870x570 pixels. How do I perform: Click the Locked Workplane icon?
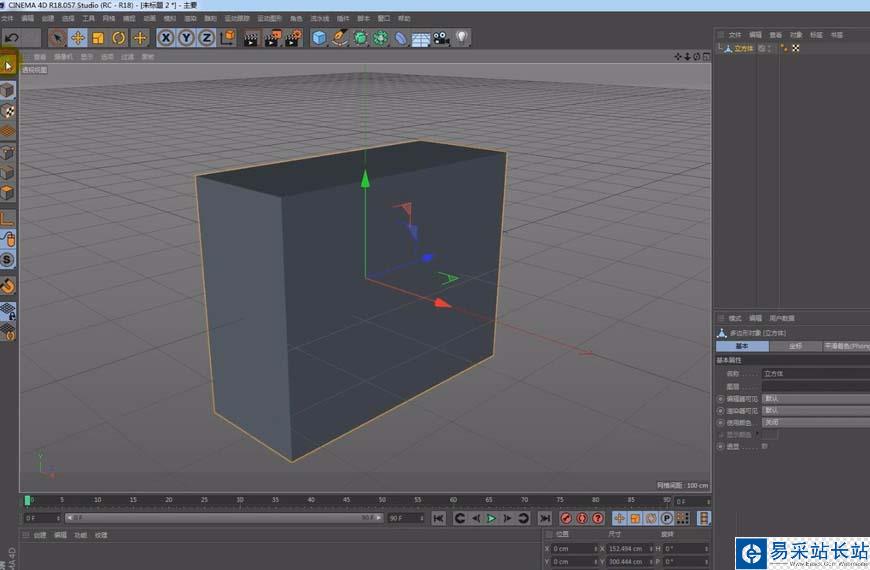click(x=8, y=312)
